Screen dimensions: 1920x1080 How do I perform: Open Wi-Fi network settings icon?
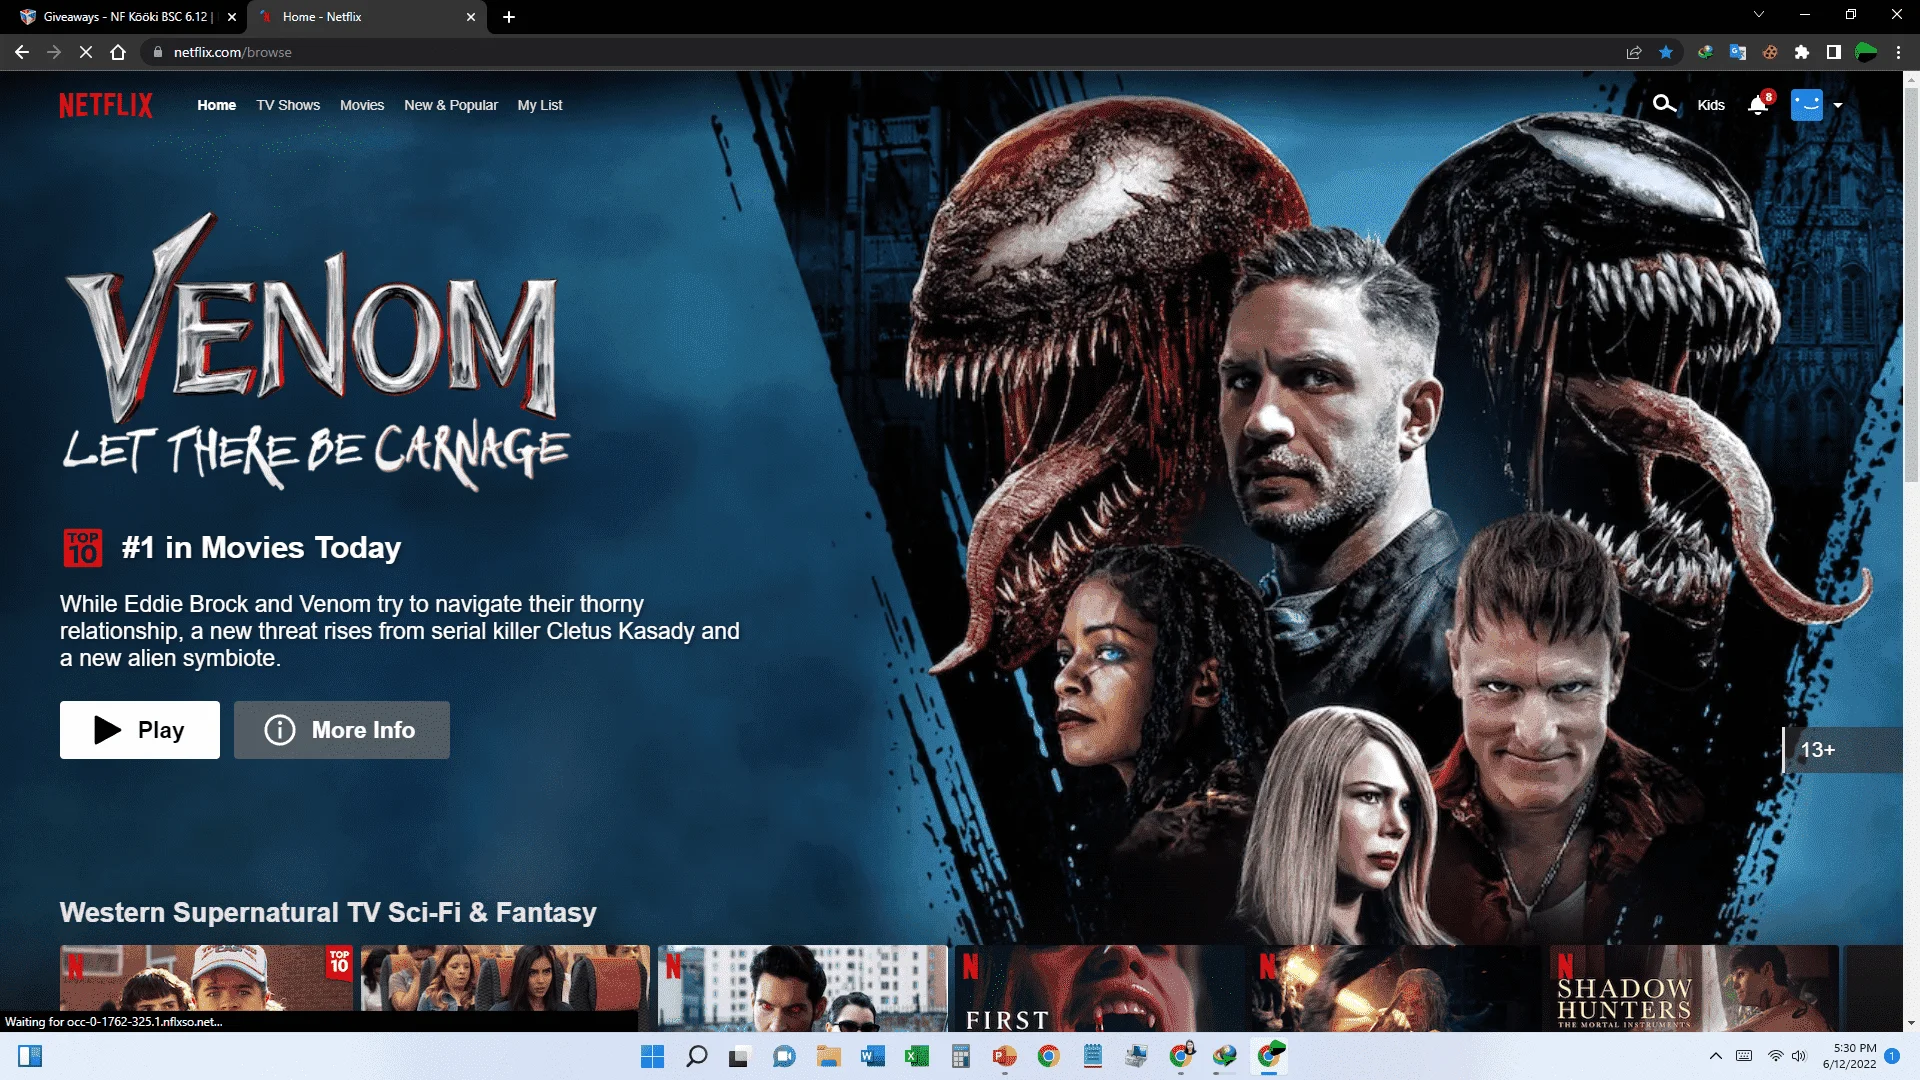click(1776, 1056)
